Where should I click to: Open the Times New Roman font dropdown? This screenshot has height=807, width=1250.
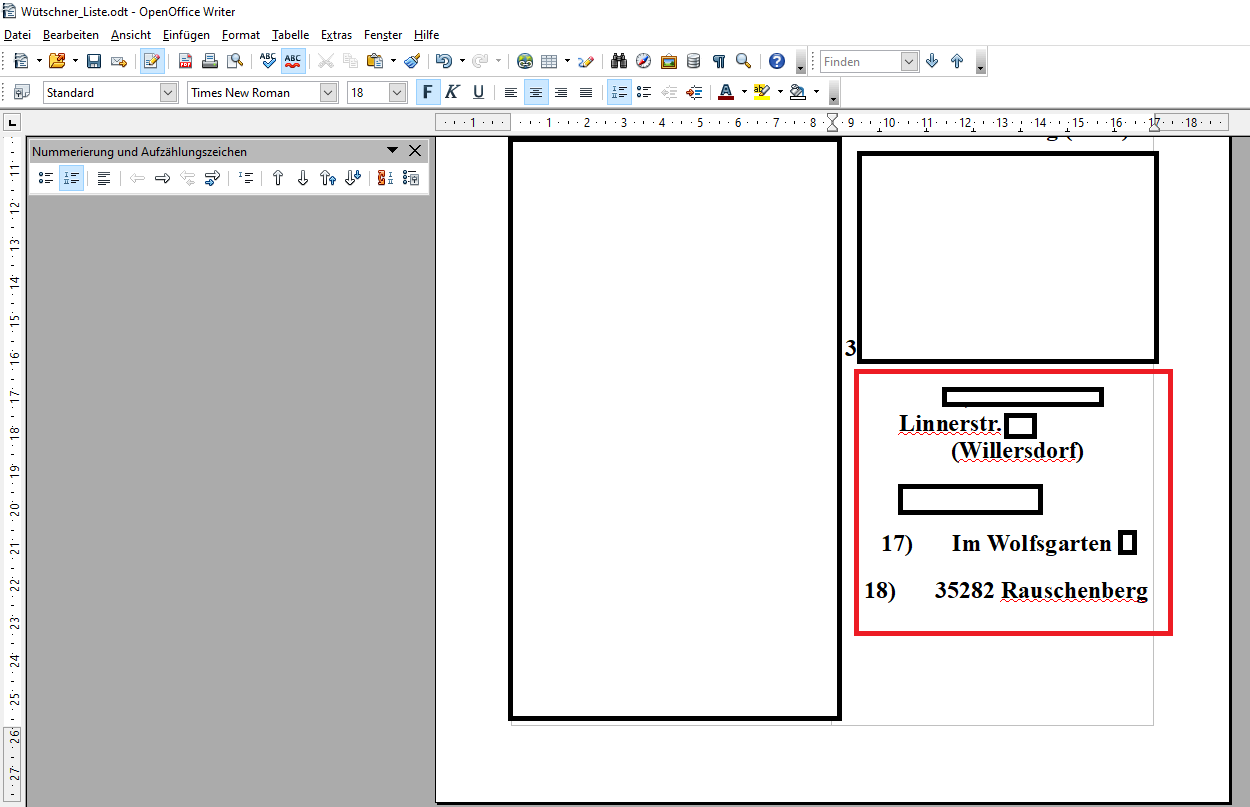point(329,92)
